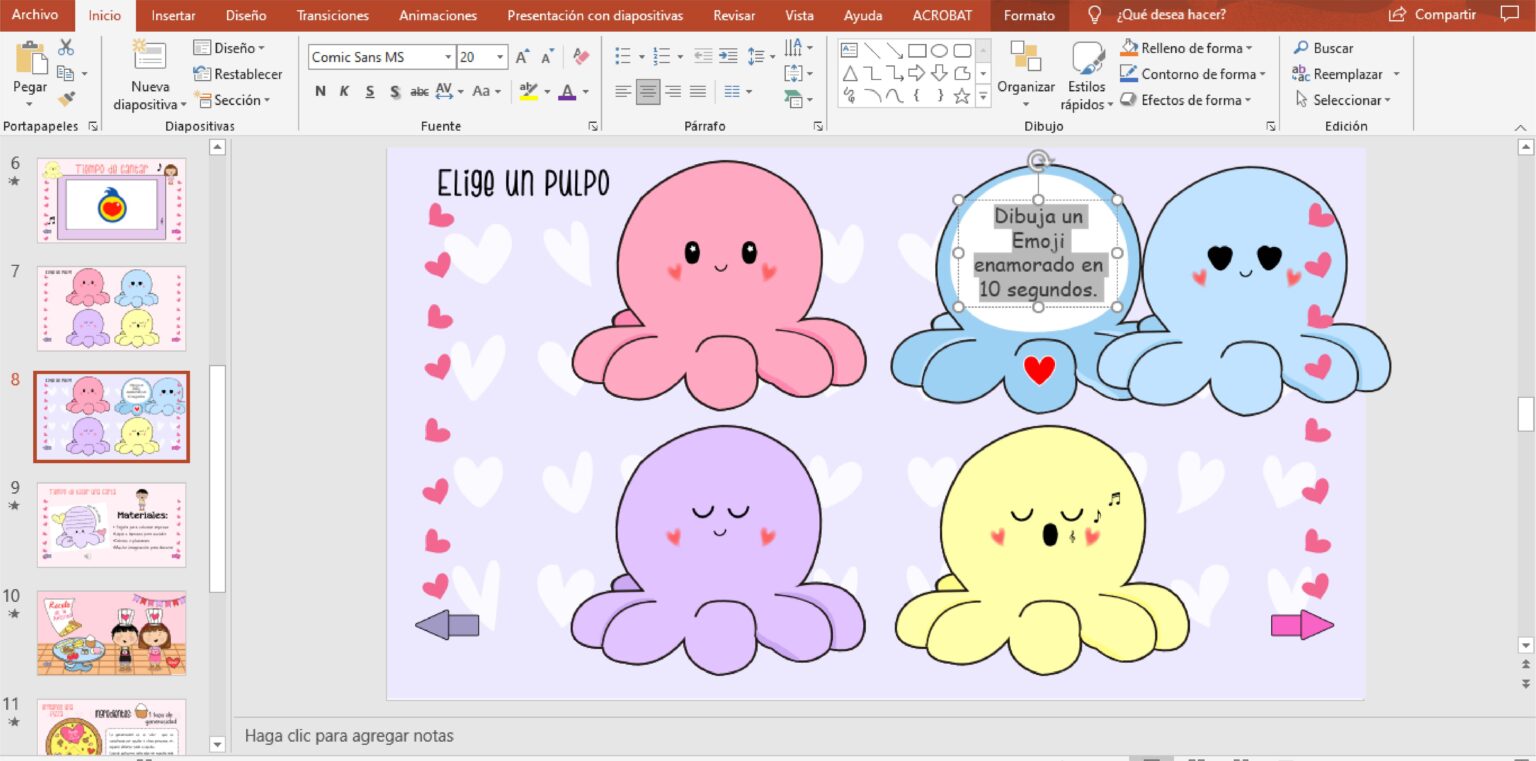Apply the purple font color
1536x761 pixels.
567,92
